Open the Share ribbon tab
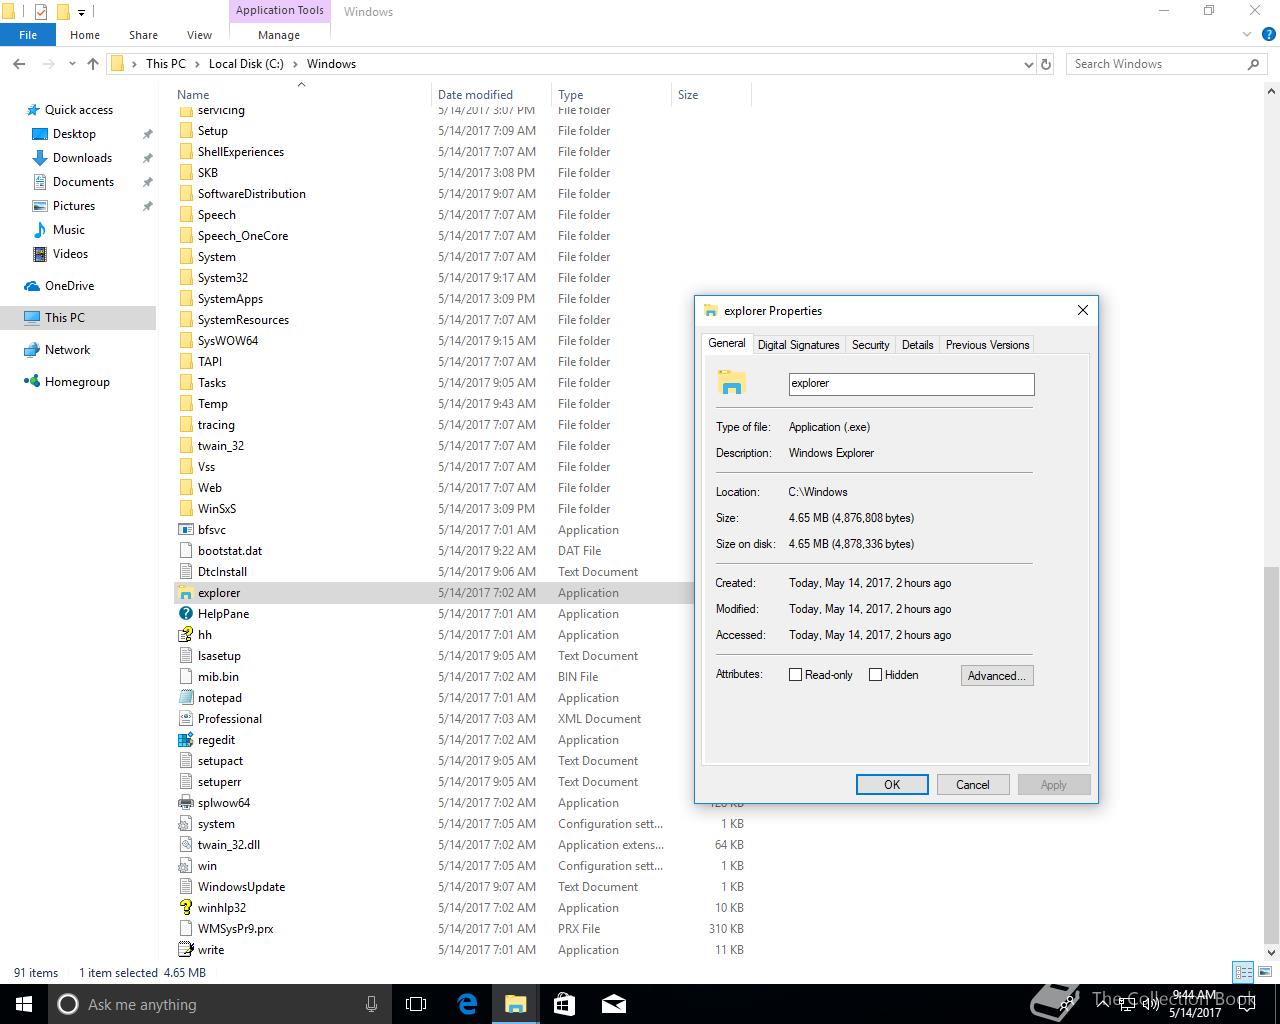The height and width of the screenshot is (1024, 1280). point(143,35)
